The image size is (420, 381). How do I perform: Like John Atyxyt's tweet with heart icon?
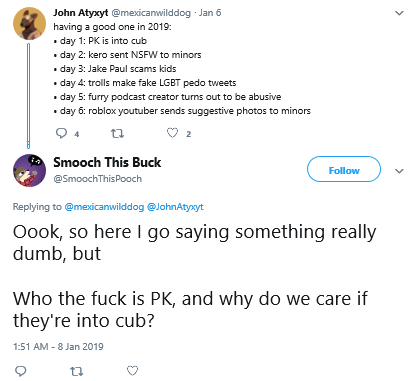(x=172, y=133)
